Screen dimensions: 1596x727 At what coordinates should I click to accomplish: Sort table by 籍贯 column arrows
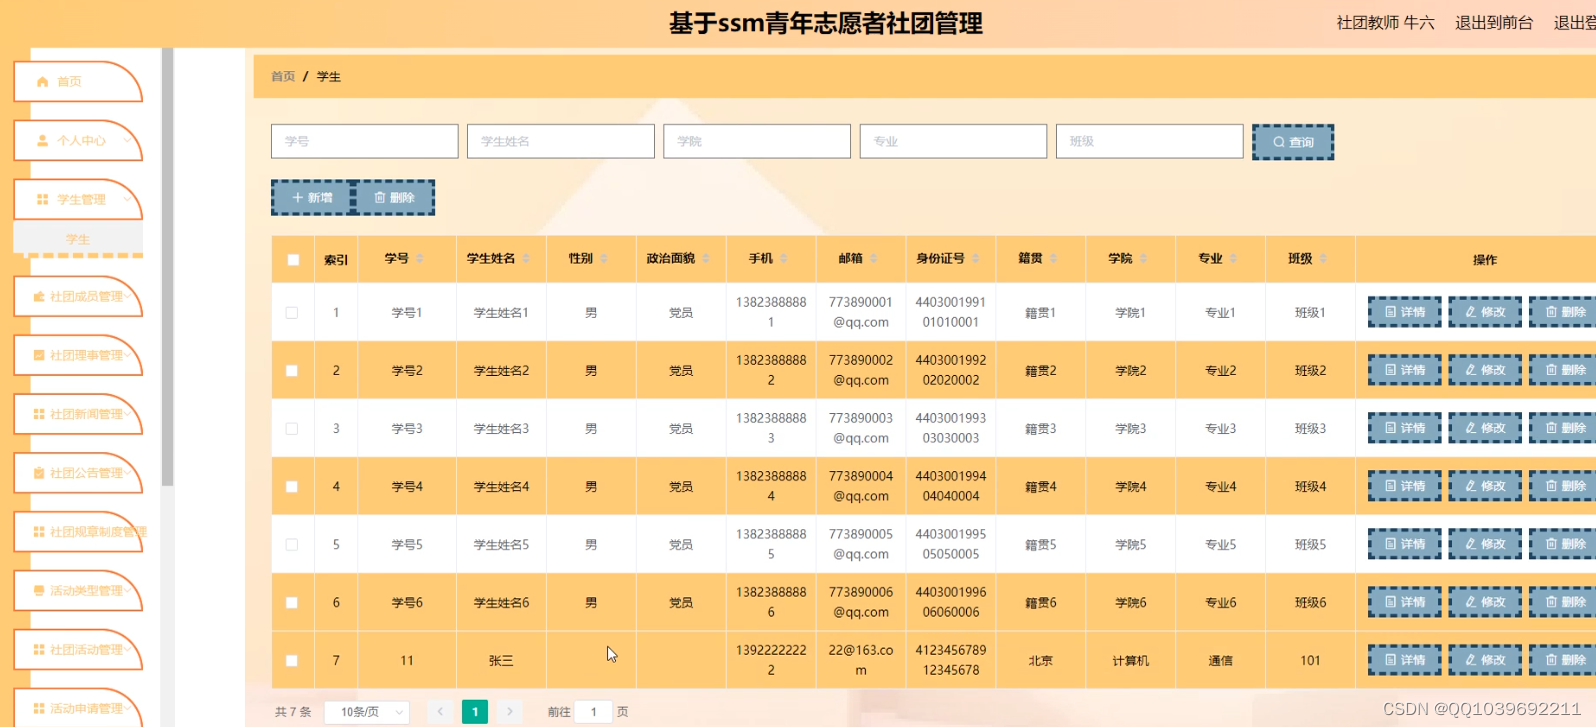click(1054, 259)
